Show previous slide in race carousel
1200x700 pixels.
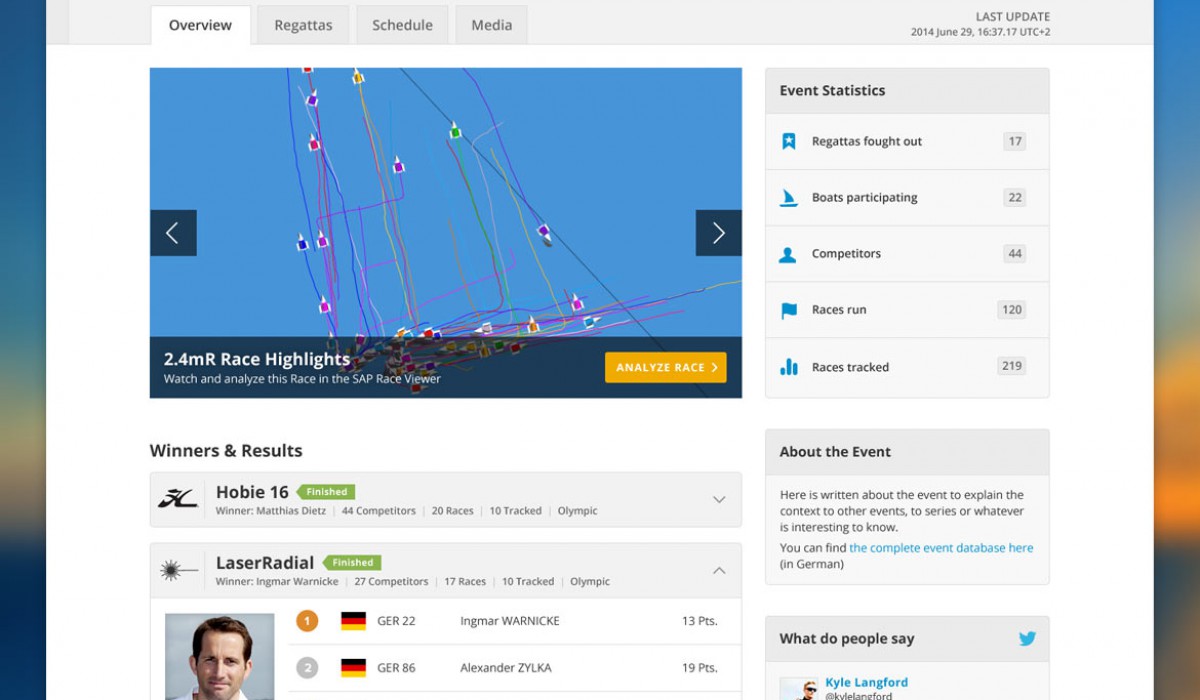pos(173,233)
